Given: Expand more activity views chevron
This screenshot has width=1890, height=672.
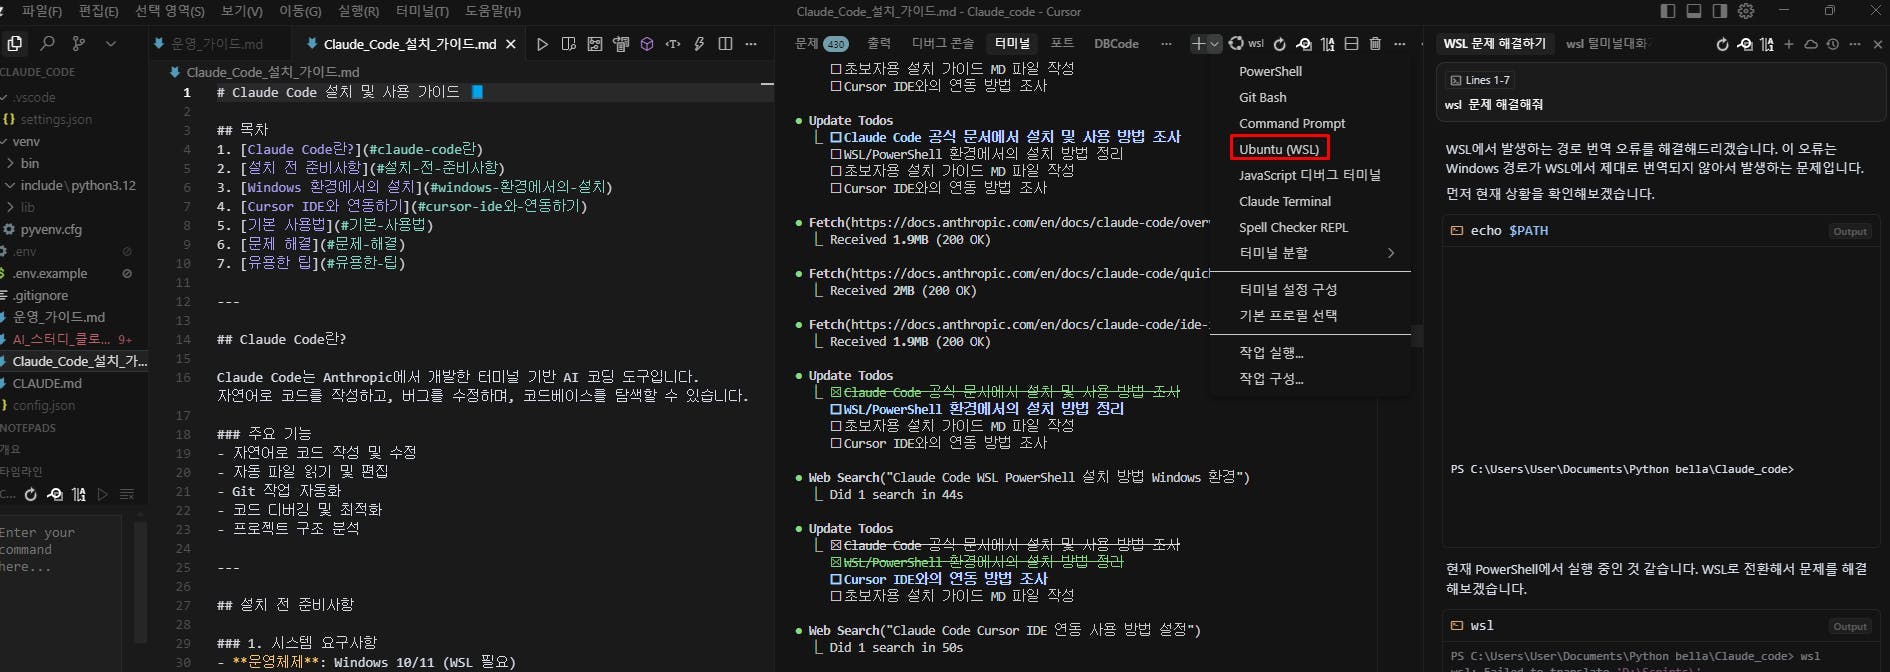Looking at the screenshot, I should (110, 44).
